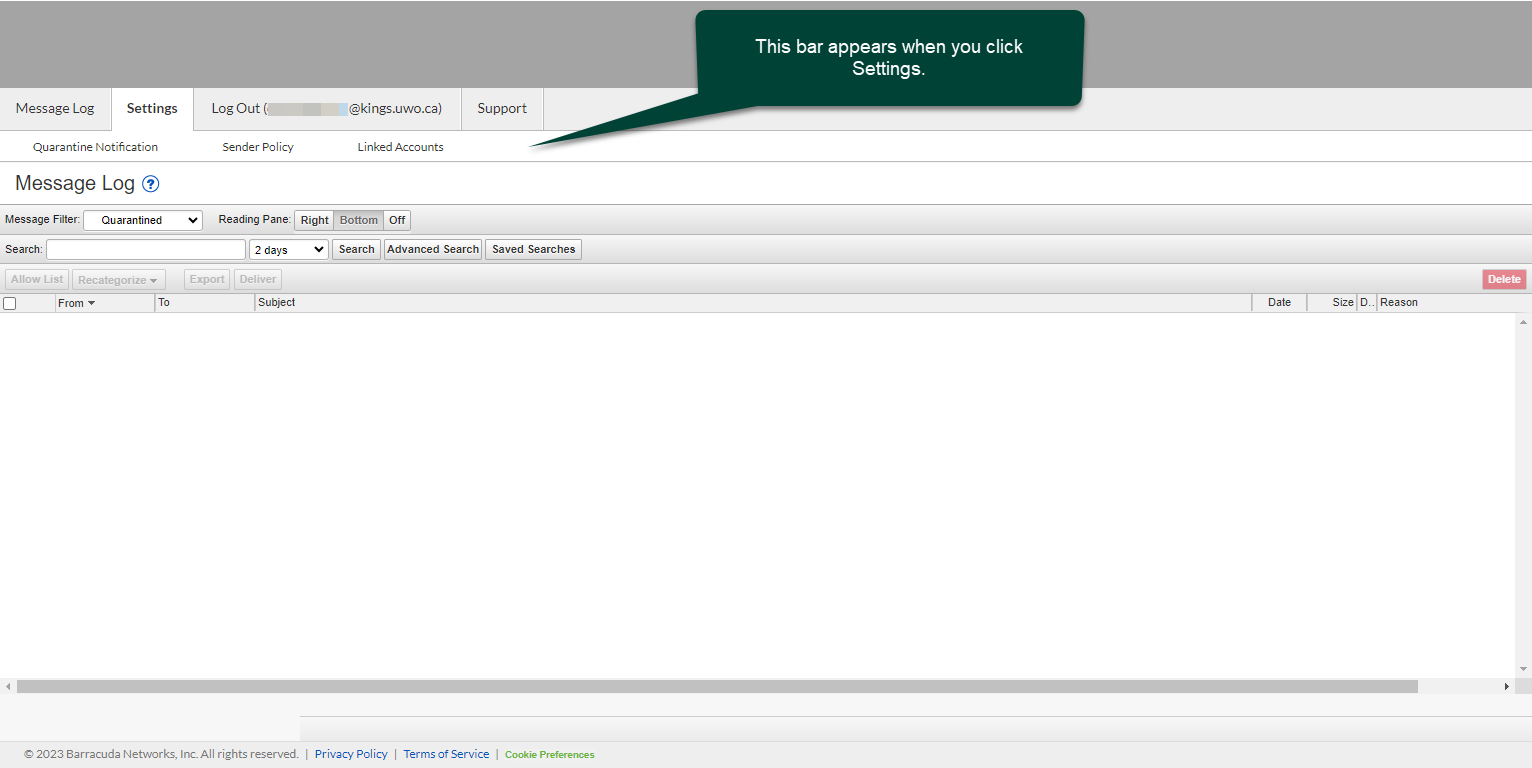Switch to the Message Log tab
The width and height of the screenshot is (1532, 768).
point(55,109)
